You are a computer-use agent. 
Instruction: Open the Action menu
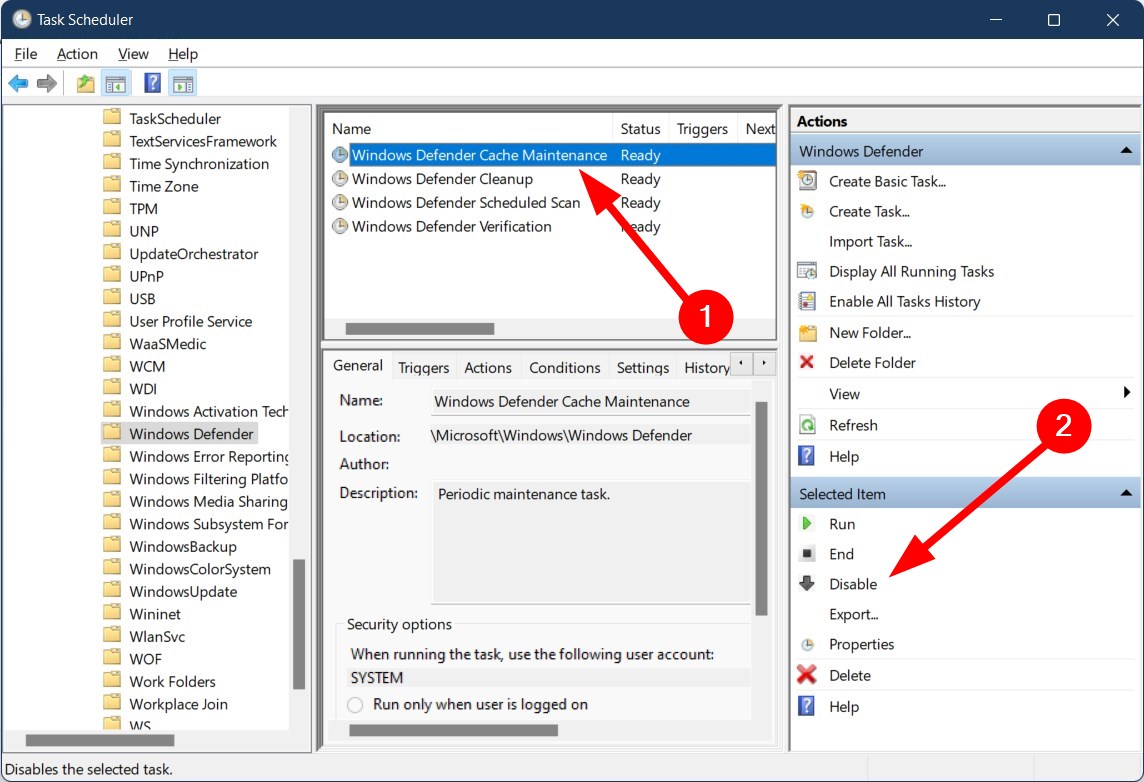[x=77, y=54]
